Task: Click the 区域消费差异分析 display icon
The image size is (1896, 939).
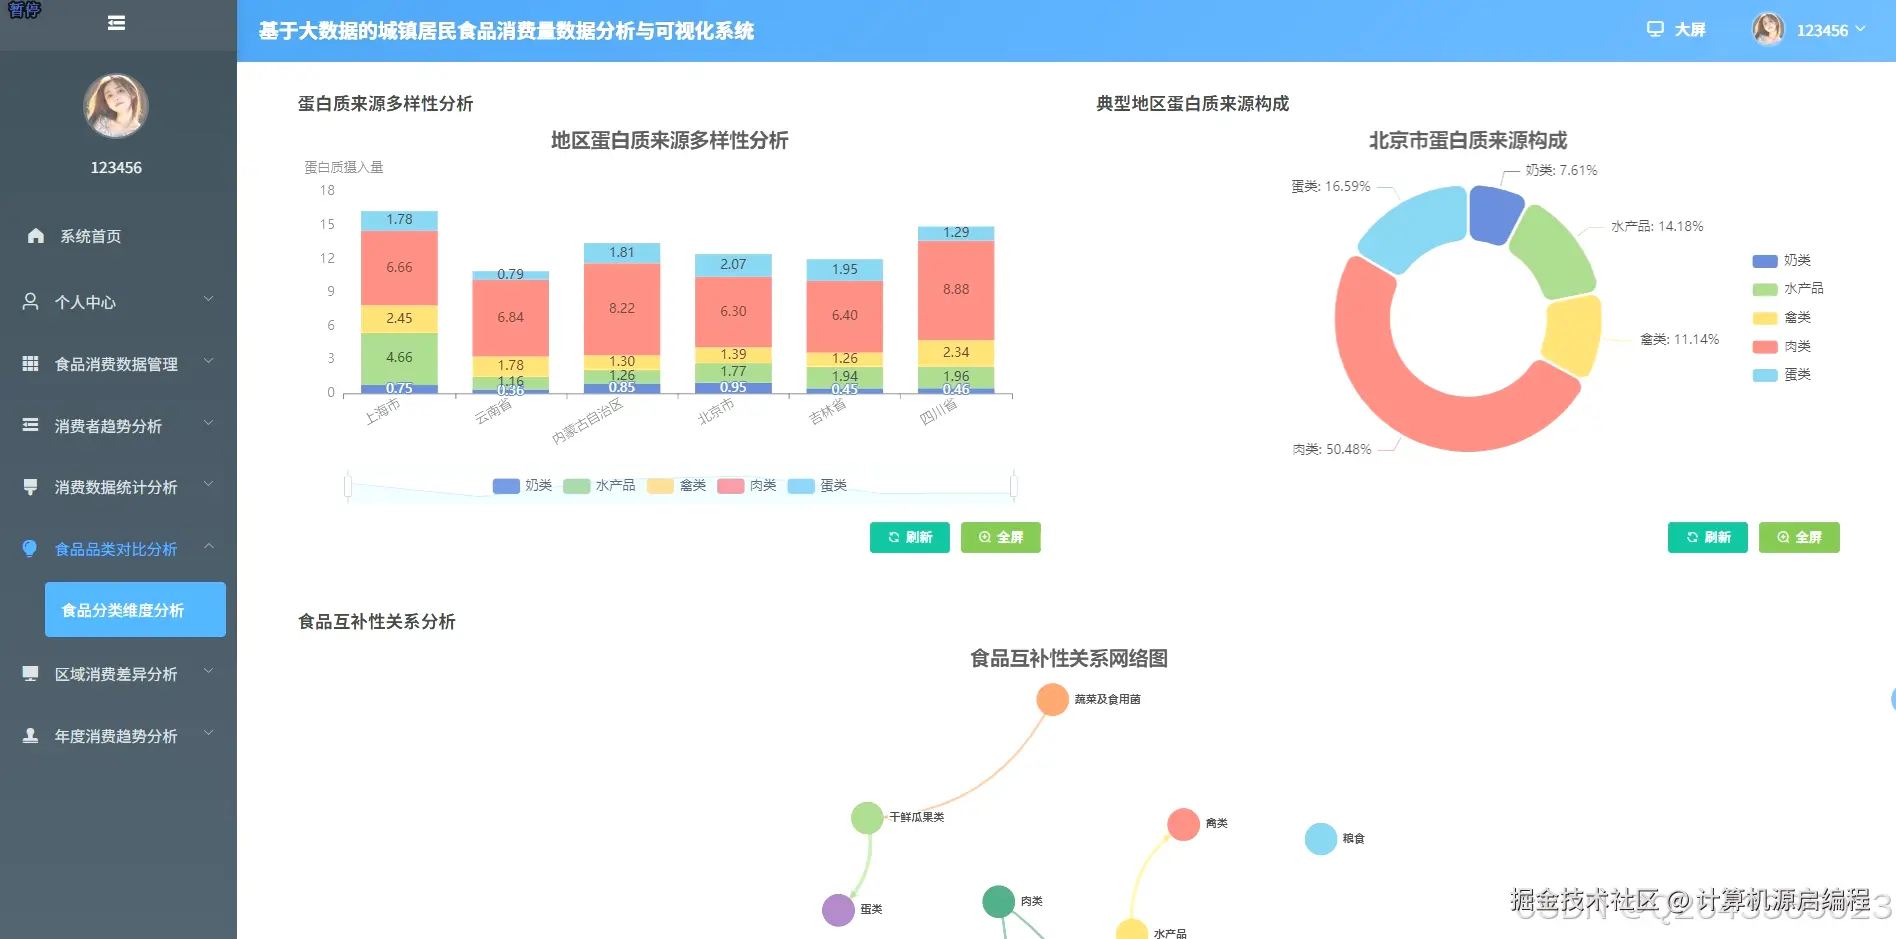Action: point(29,673)
